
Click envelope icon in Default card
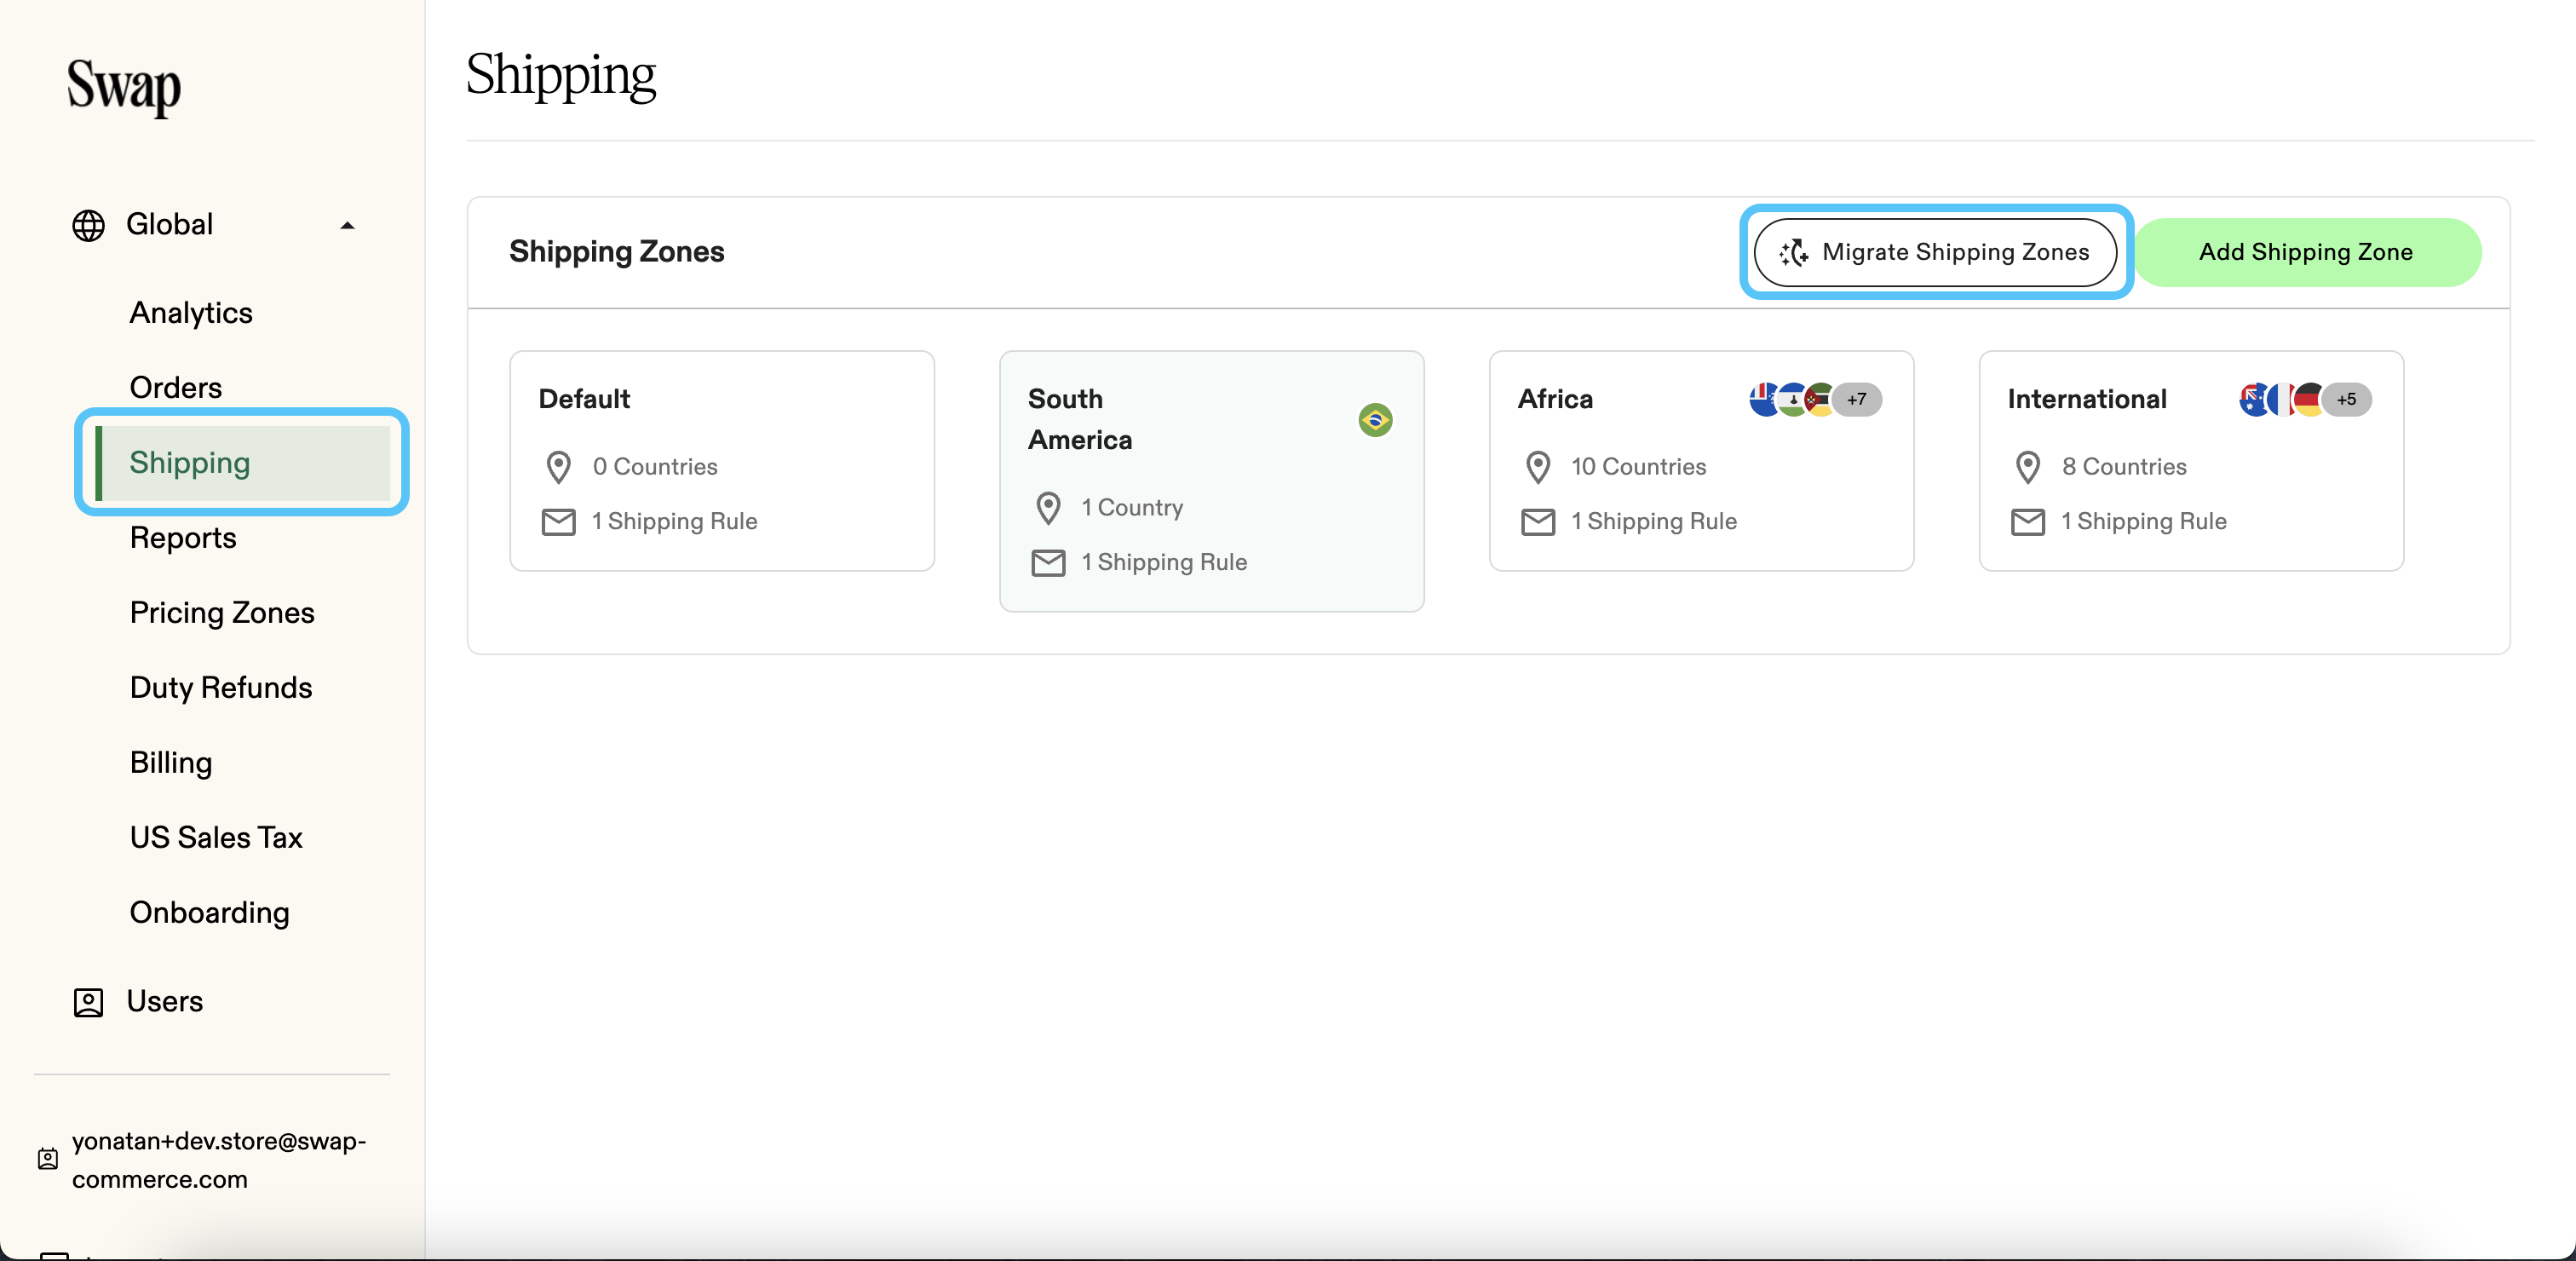(558, 522)
